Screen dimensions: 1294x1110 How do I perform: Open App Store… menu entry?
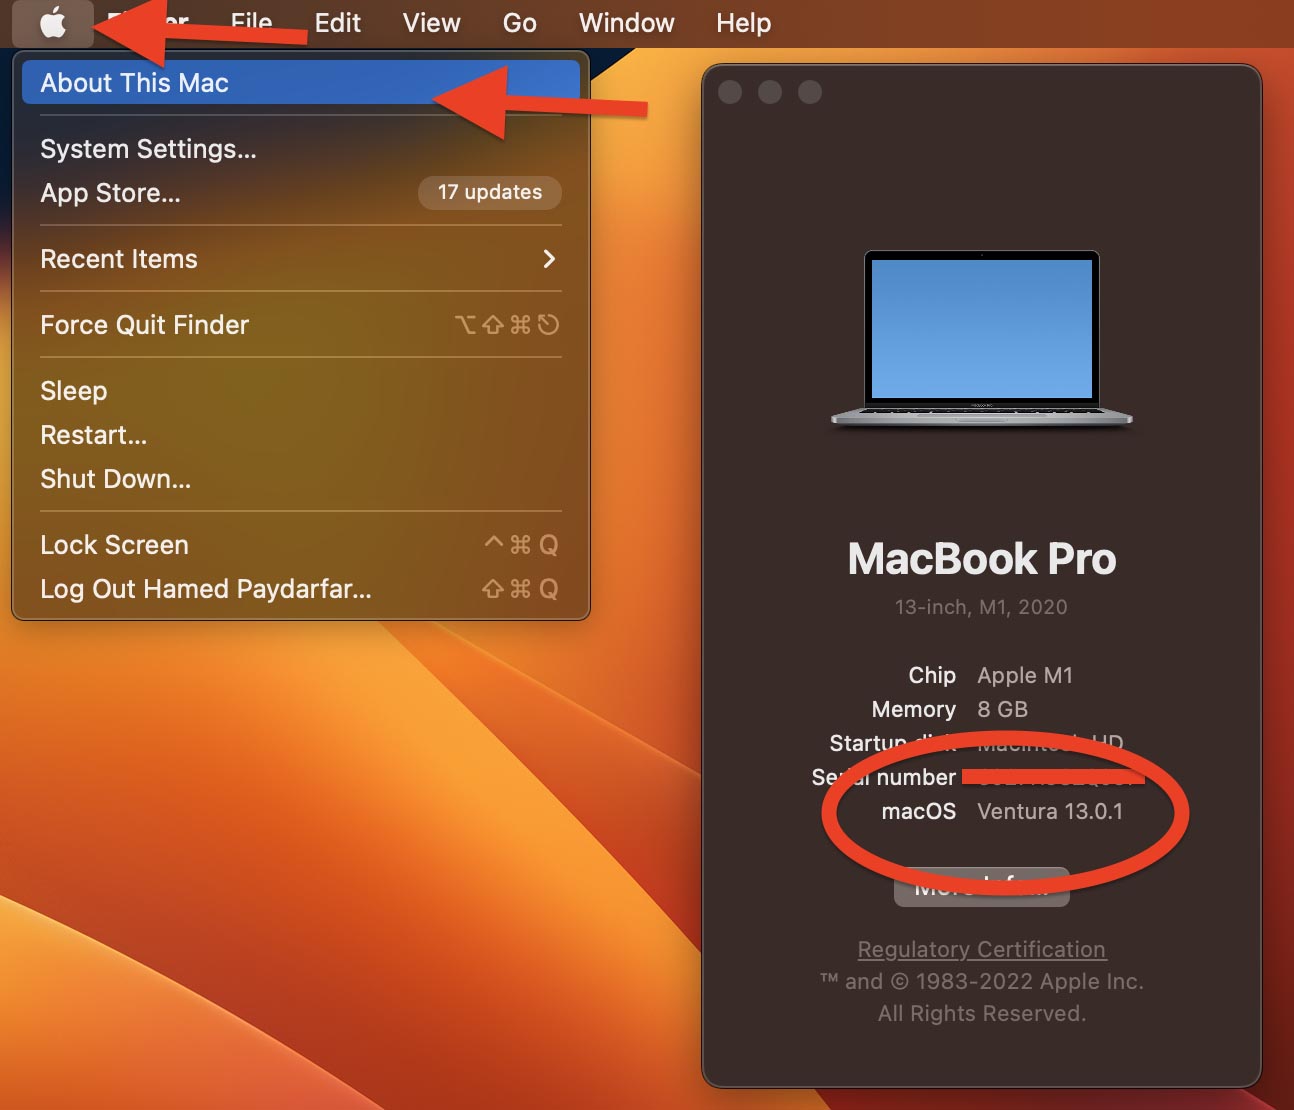click(x=301, y=193)
